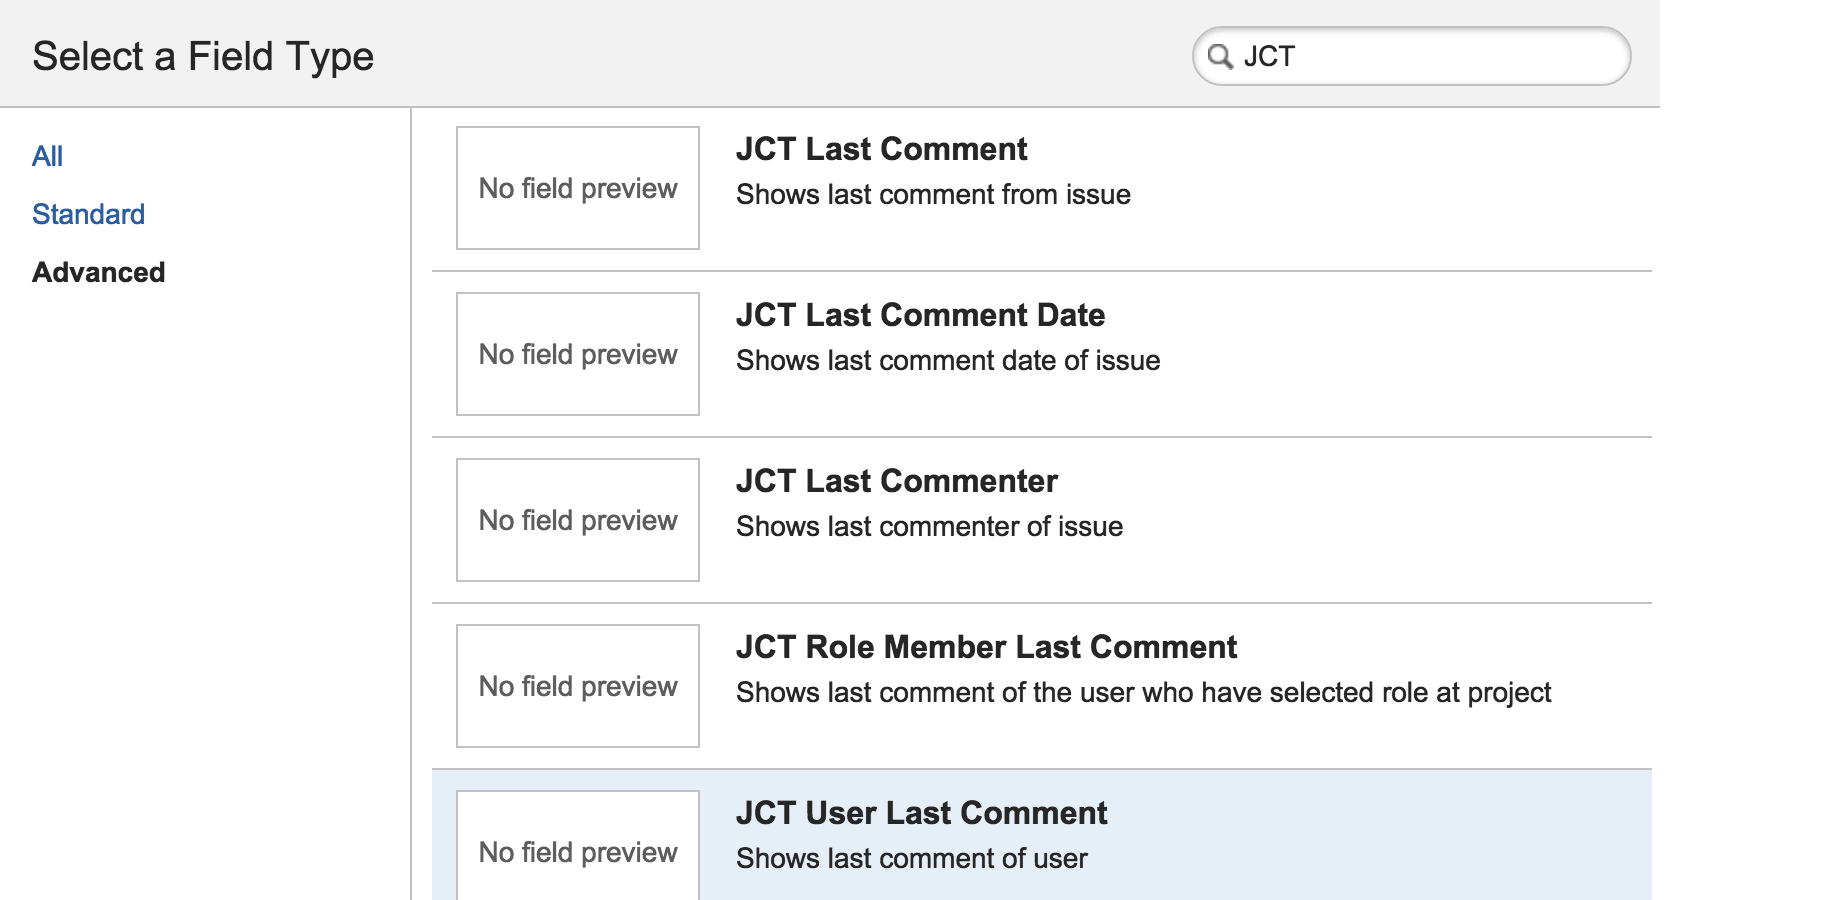Choose JCT Role Member Last Comment
This screenshot has width=1840, height=900.
click(x=986, y=647)
